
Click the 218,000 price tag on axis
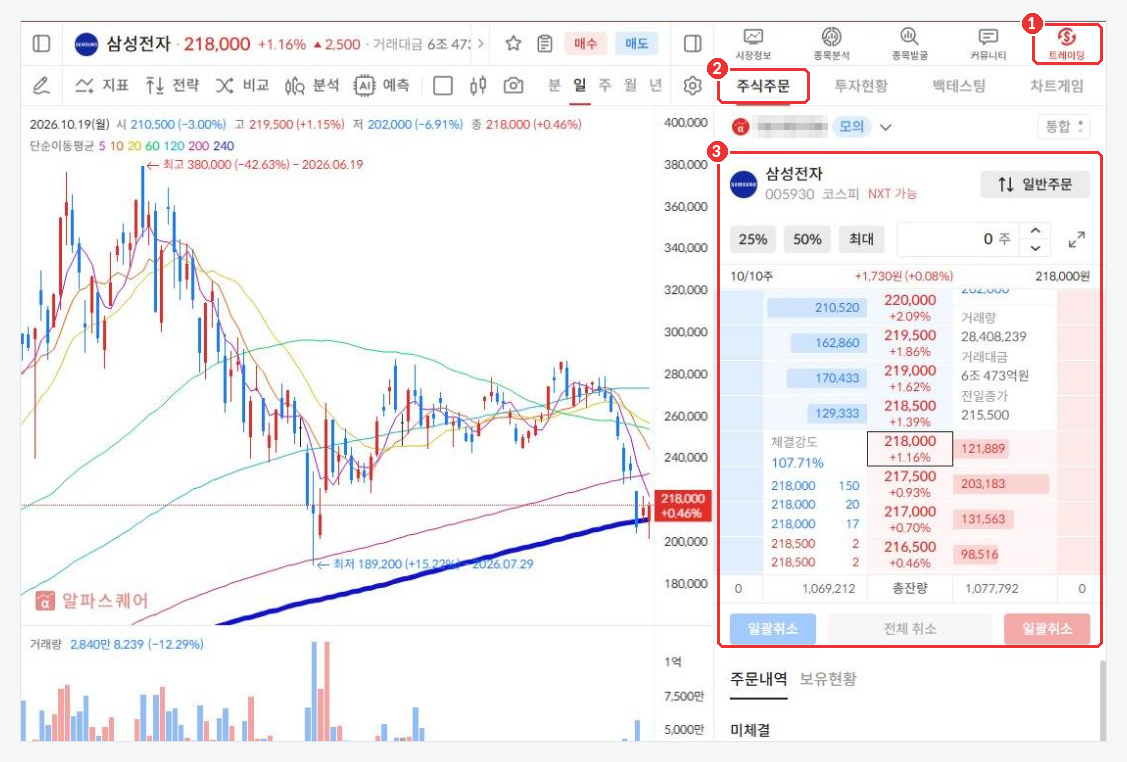[683, 505]
